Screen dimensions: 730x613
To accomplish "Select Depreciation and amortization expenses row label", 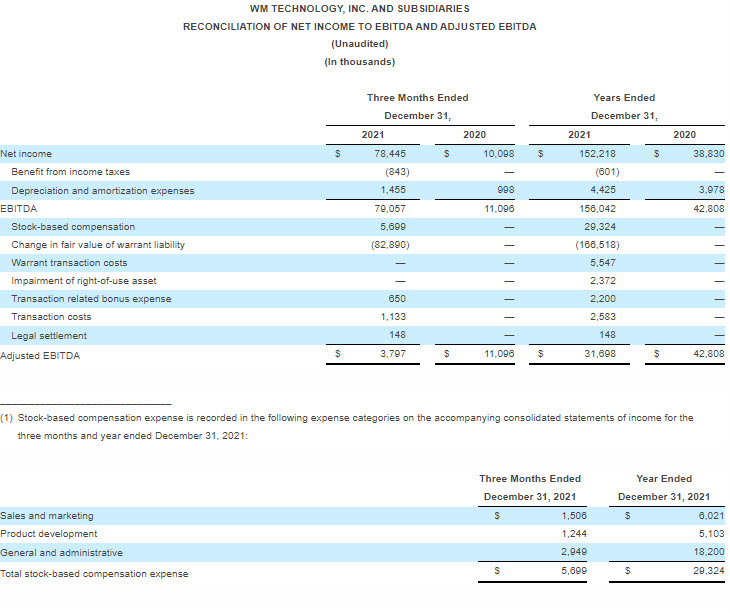I will click(x=102, y=190).
